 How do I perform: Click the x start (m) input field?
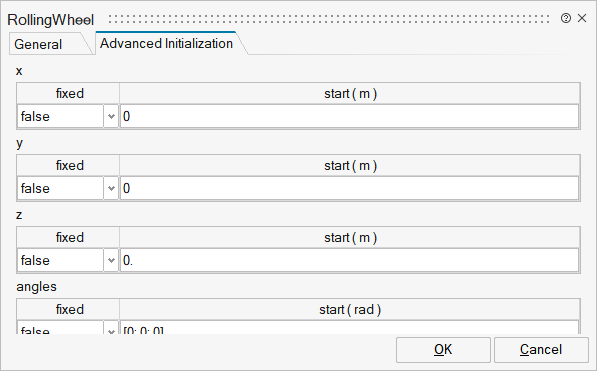tap(350, 116)
